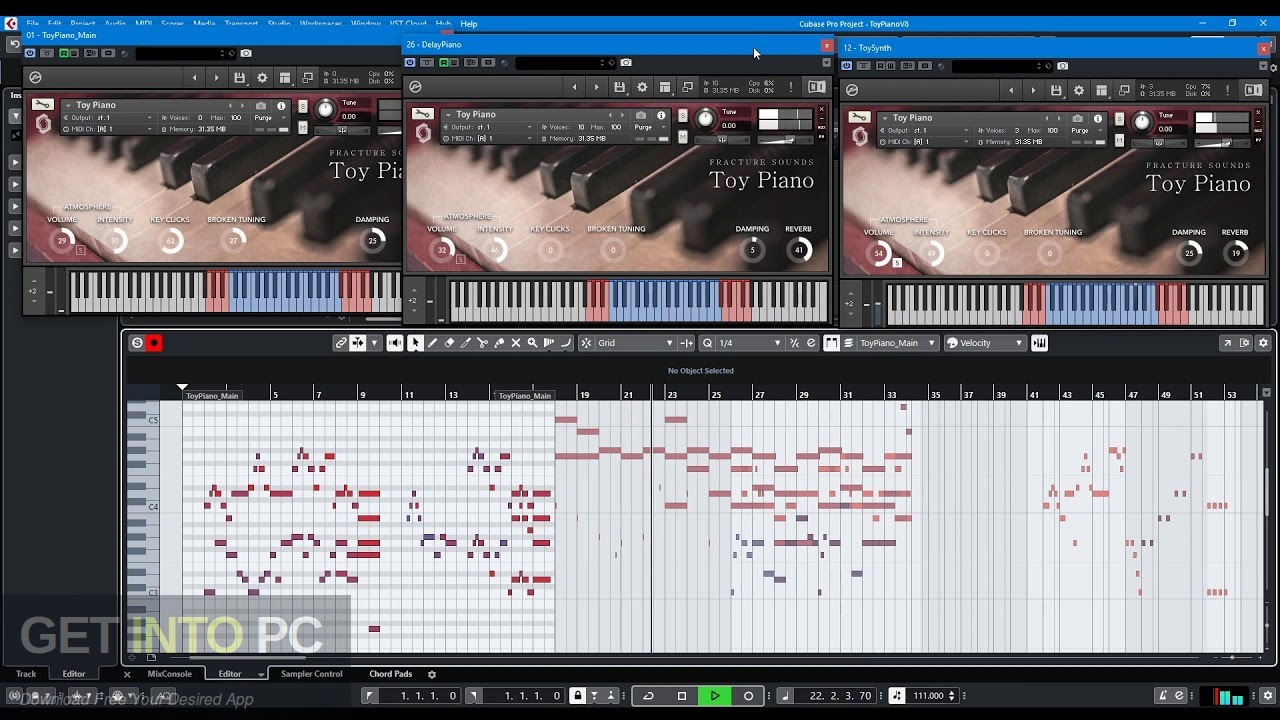1280x720 pixels.
Task: Save icon in ToySynth Kontakt header
Action: pyautogui.click(x=1056, y=90)
